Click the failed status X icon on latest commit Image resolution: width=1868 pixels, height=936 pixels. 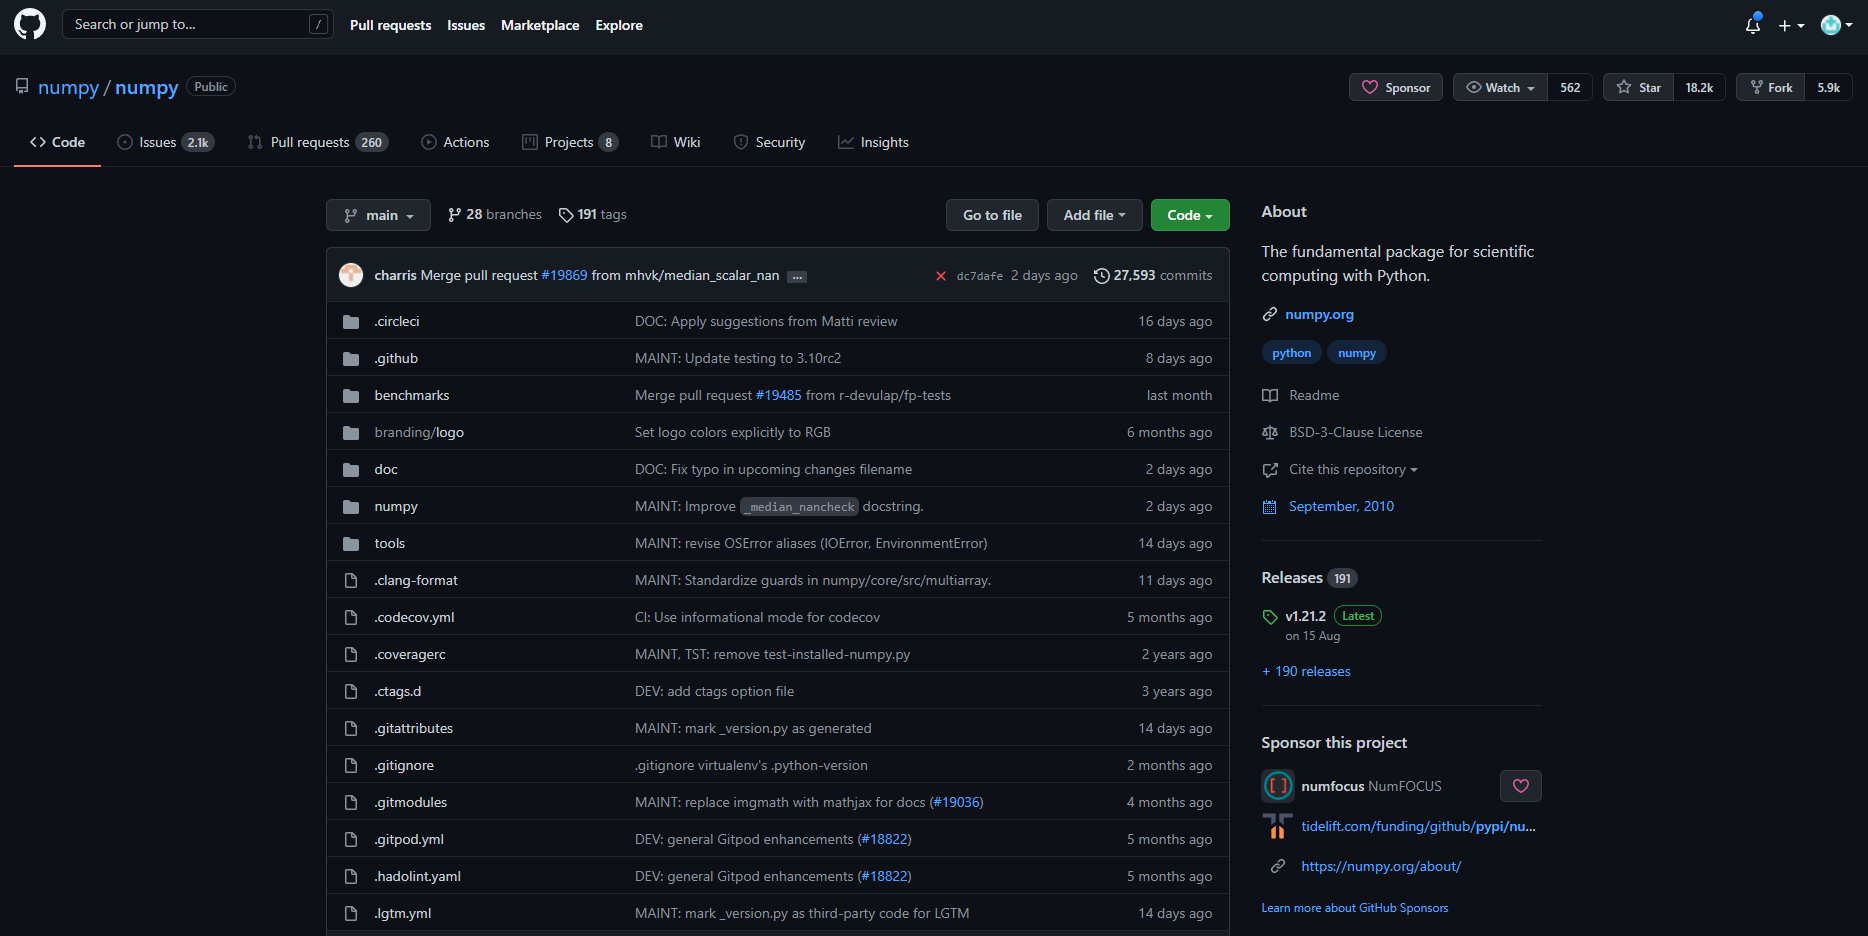[x=941, y=276]
